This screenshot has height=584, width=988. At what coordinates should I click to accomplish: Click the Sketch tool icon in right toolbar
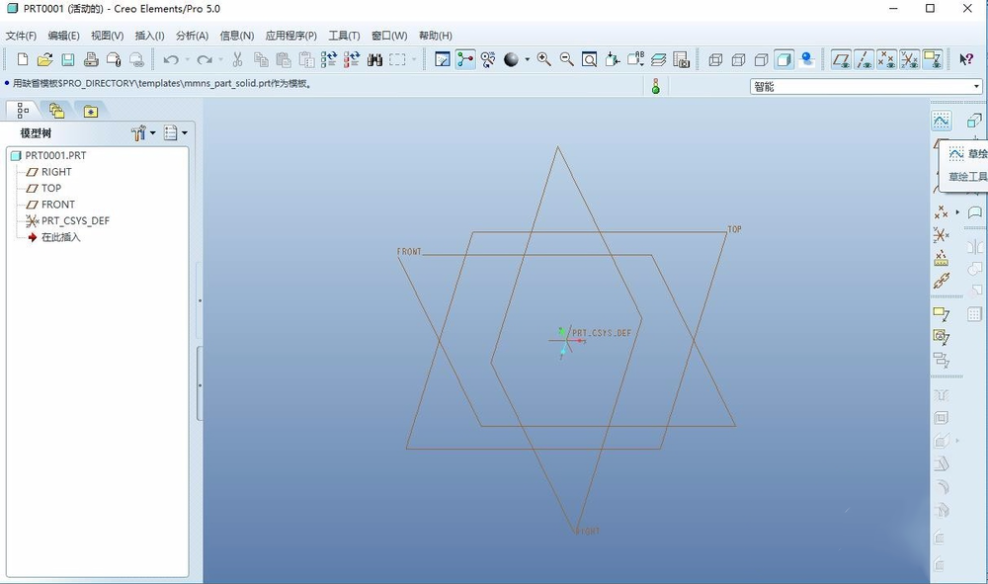click(x=941, y=121)
